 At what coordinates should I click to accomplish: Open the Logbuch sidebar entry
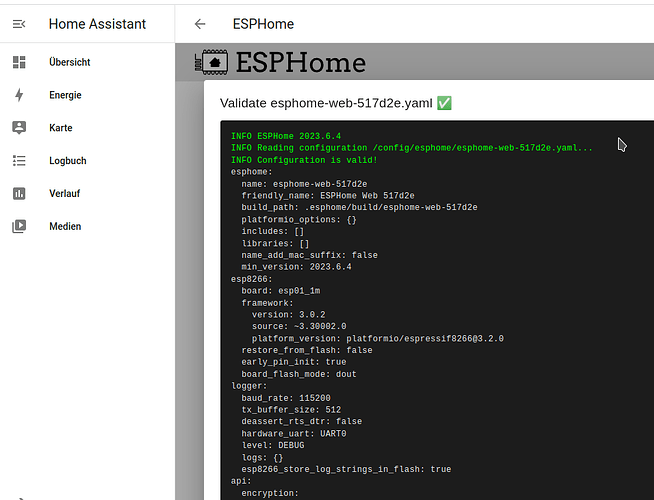click(87, 161)
